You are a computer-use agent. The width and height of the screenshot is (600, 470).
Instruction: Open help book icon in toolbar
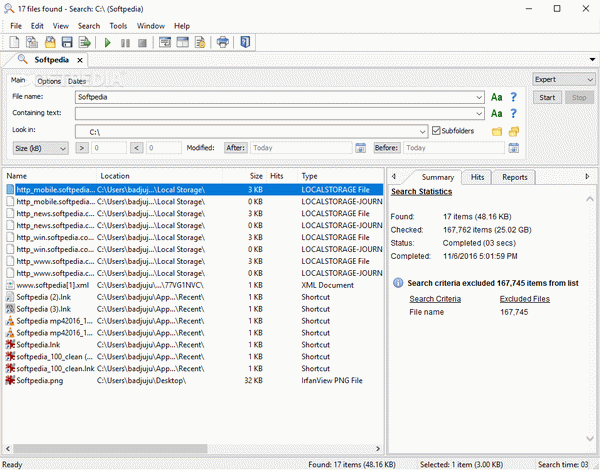pyautogui.click(x=245, y=42)
